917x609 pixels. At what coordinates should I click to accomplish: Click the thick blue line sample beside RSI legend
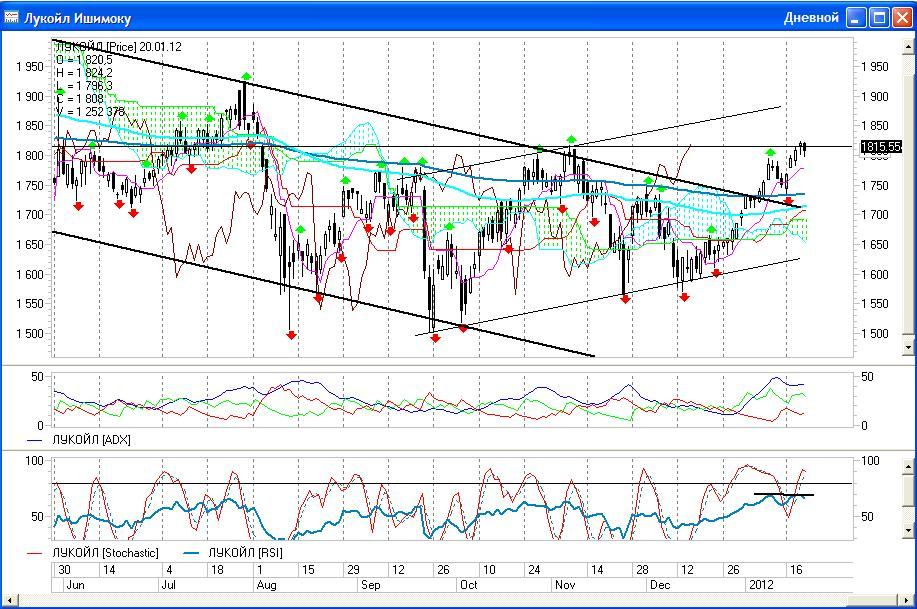pos(192,553)
